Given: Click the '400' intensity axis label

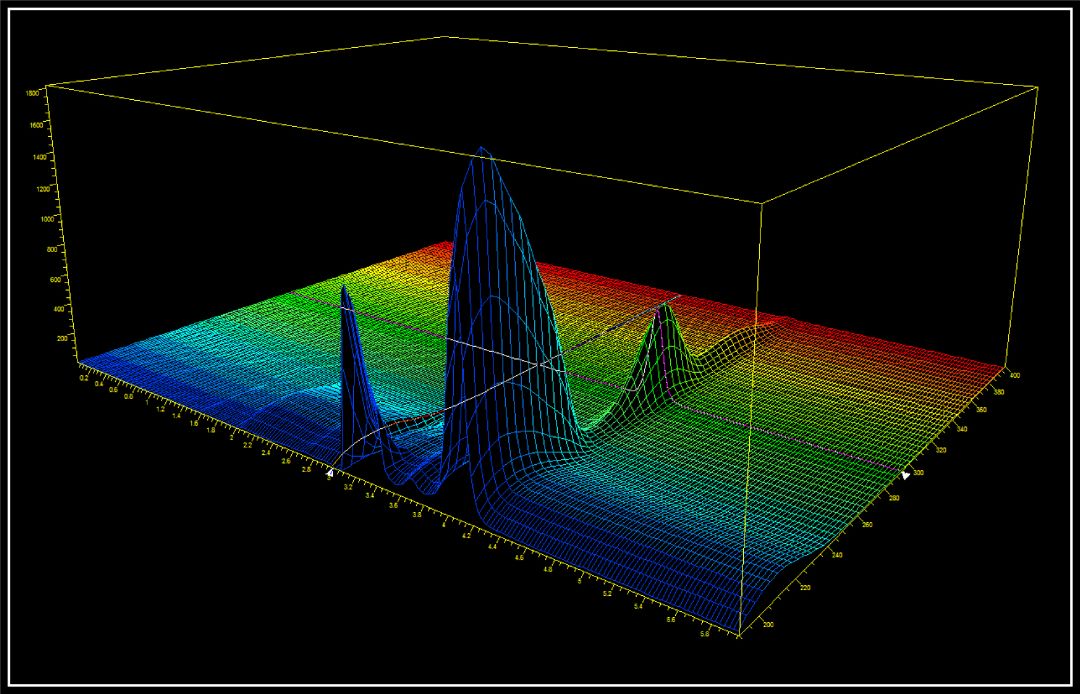Looking at the screenshot, I should pyautogui.click(x=59, y=308).
